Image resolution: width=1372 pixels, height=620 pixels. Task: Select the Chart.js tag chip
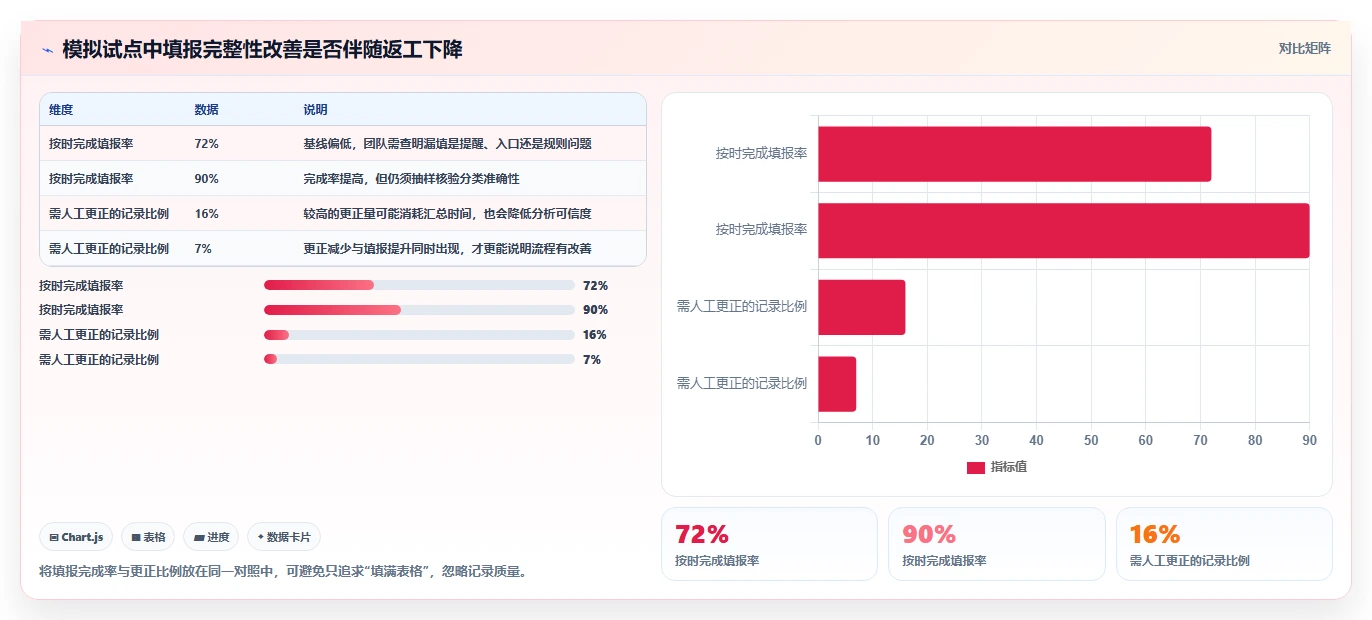(x=76, y=537)
